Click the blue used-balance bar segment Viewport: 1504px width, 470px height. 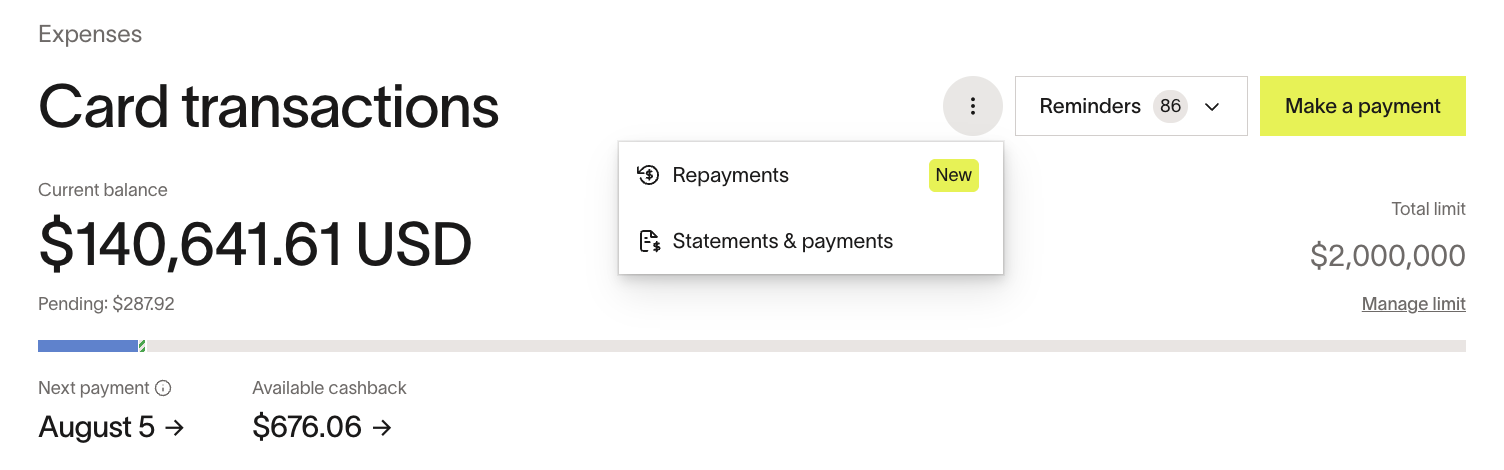87,346
